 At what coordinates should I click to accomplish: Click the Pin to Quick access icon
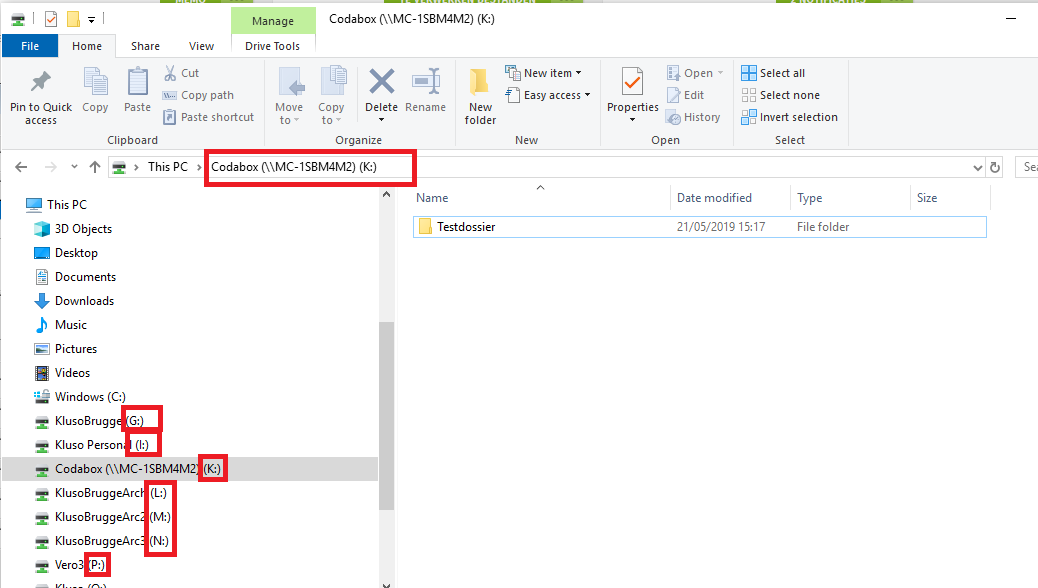coord(40,82)
